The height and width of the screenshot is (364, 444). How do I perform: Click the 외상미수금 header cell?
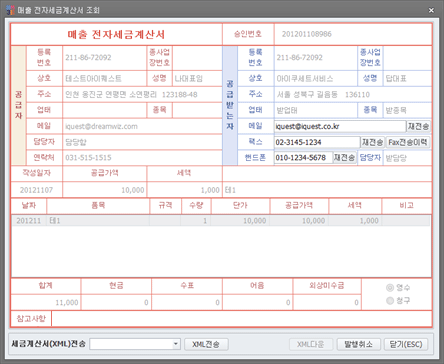(327, 286)
